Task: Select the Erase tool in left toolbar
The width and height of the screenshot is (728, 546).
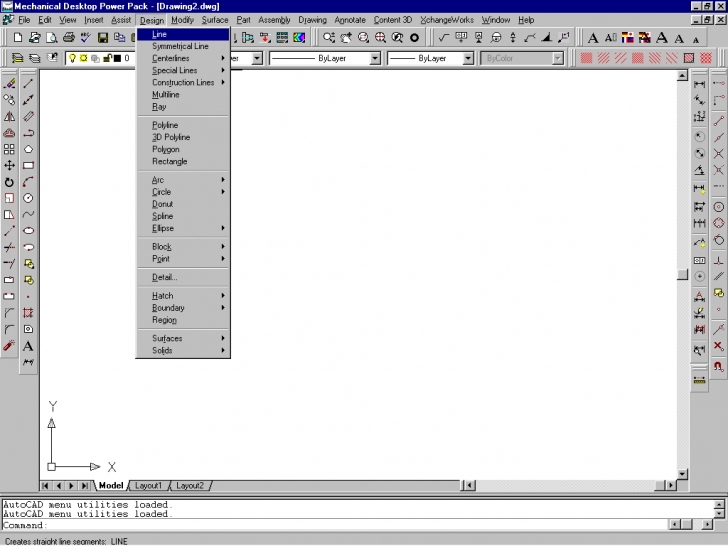Action: [9, 84]
